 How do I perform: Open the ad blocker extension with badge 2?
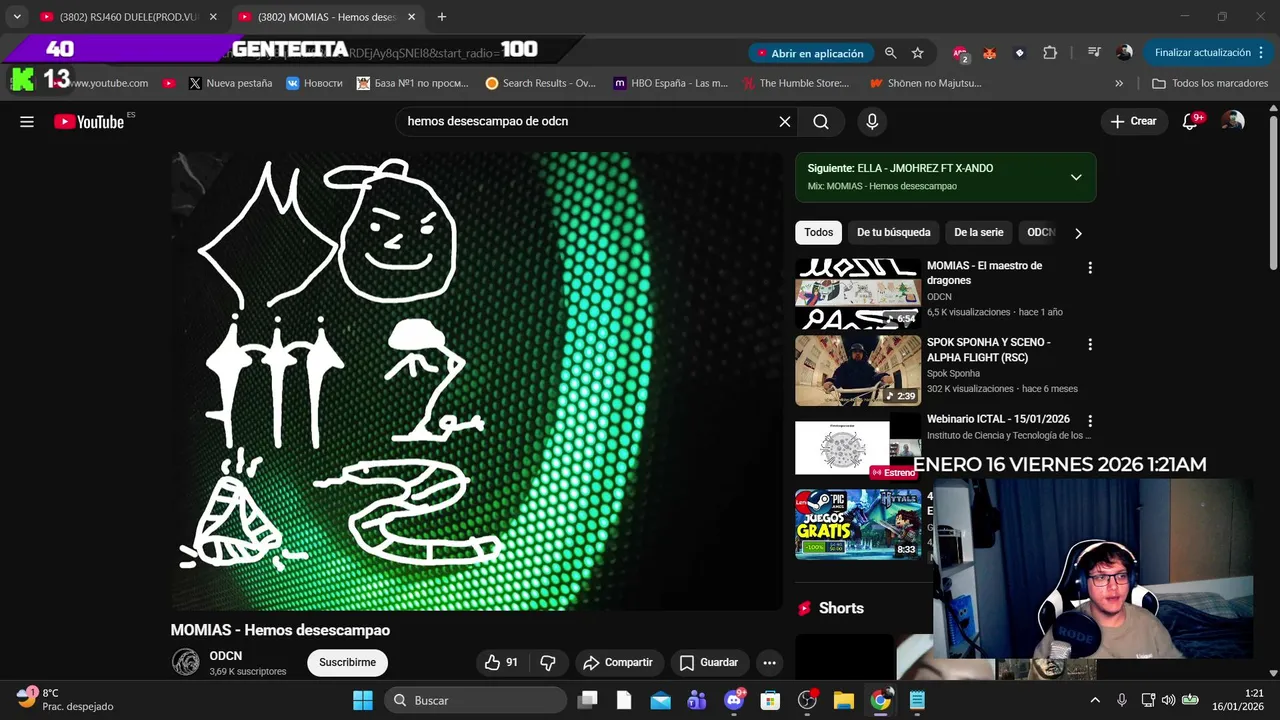coord(960,53)
